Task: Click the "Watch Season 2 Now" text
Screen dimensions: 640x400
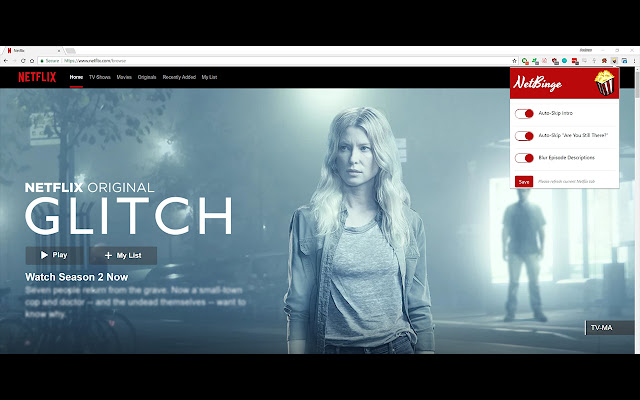Action: 77,277
